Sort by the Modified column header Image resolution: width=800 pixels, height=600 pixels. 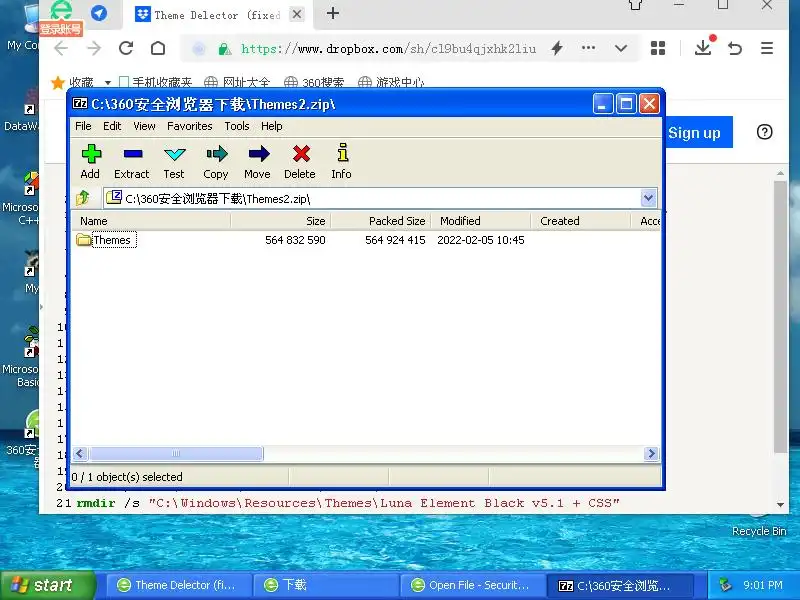[x=481, y=221]
